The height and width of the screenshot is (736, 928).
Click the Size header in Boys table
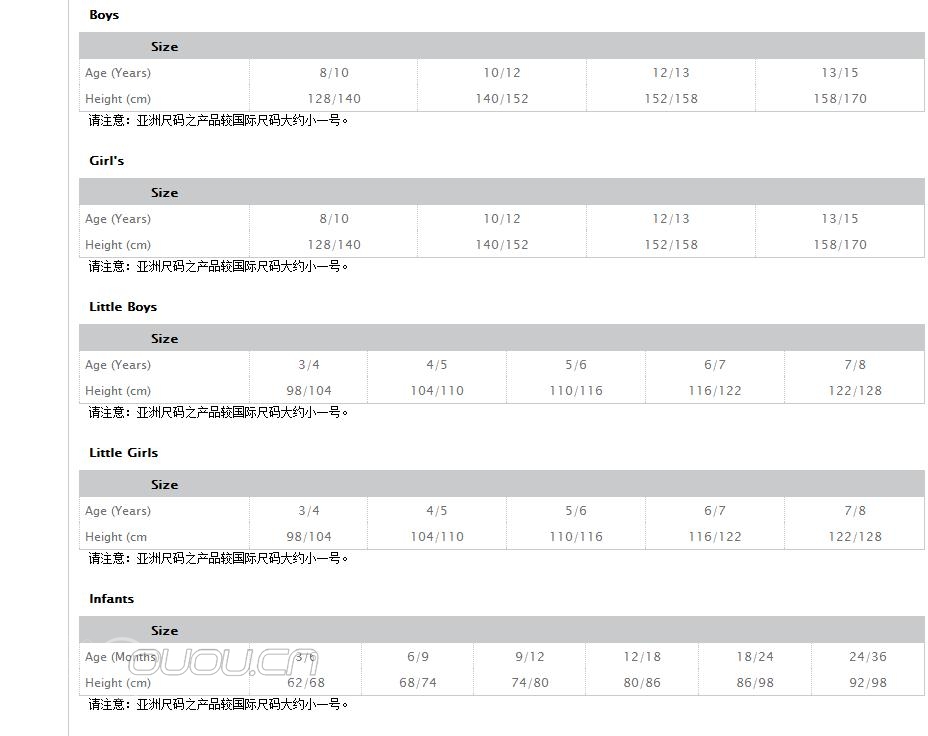click(164, 47)
